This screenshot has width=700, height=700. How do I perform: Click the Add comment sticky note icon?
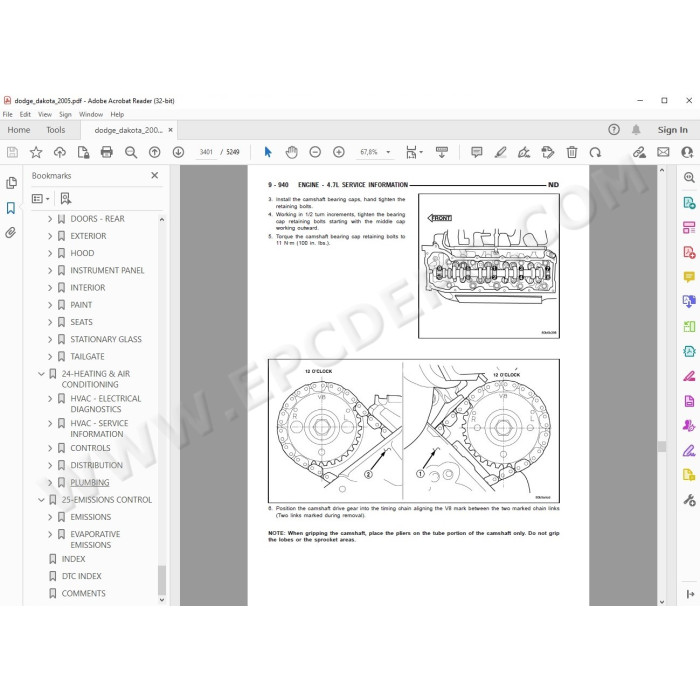pos(477,152)
